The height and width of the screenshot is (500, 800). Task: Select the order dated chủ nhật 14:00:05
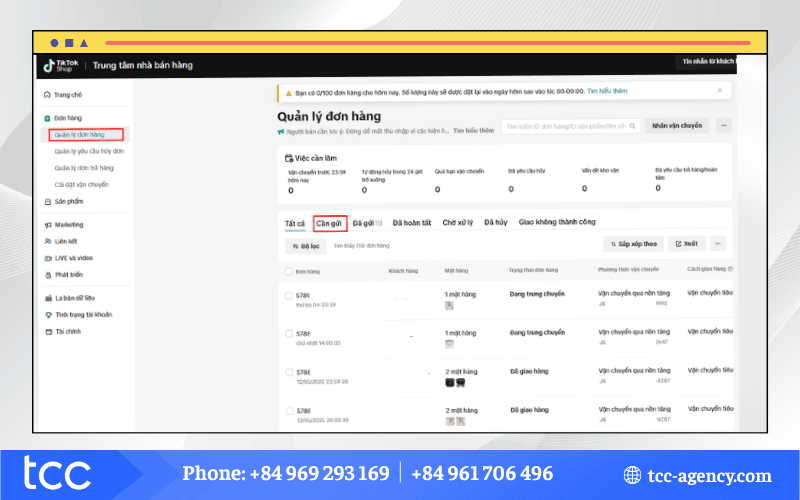(x=289, y=335)
